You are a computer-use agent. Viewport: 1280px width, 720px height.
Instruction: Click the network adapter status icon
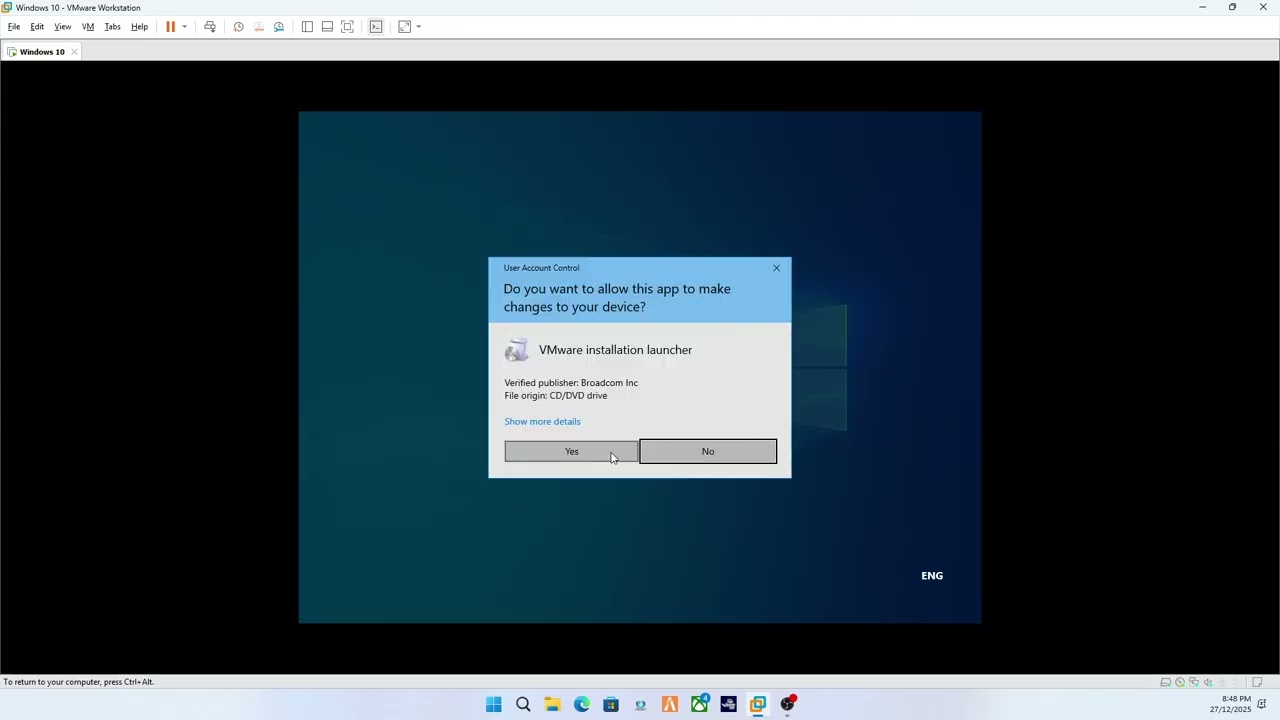[1194, 683]
